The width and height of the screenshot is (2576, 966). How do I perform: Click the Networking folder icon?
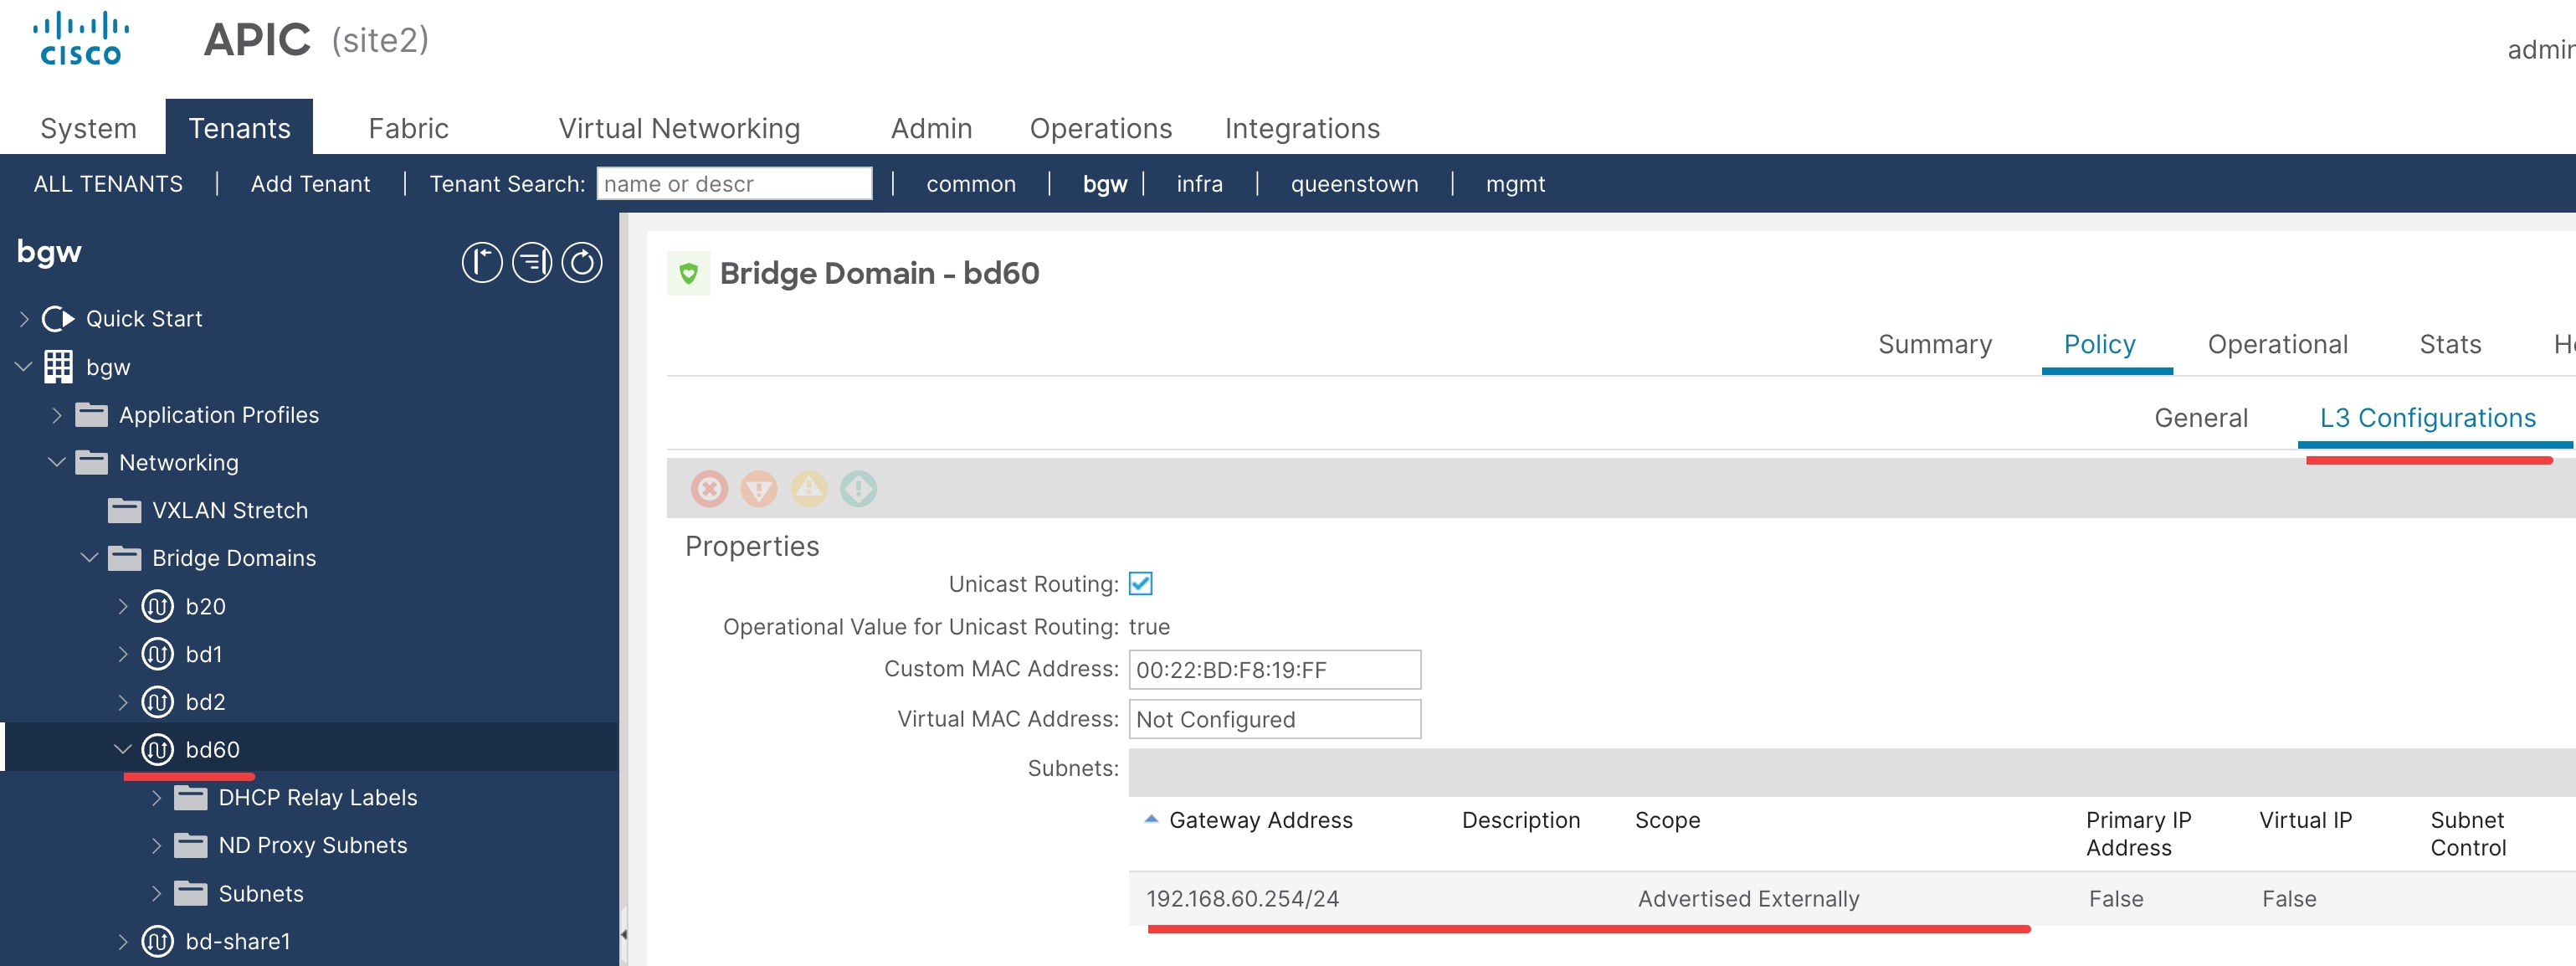[91, 463]
